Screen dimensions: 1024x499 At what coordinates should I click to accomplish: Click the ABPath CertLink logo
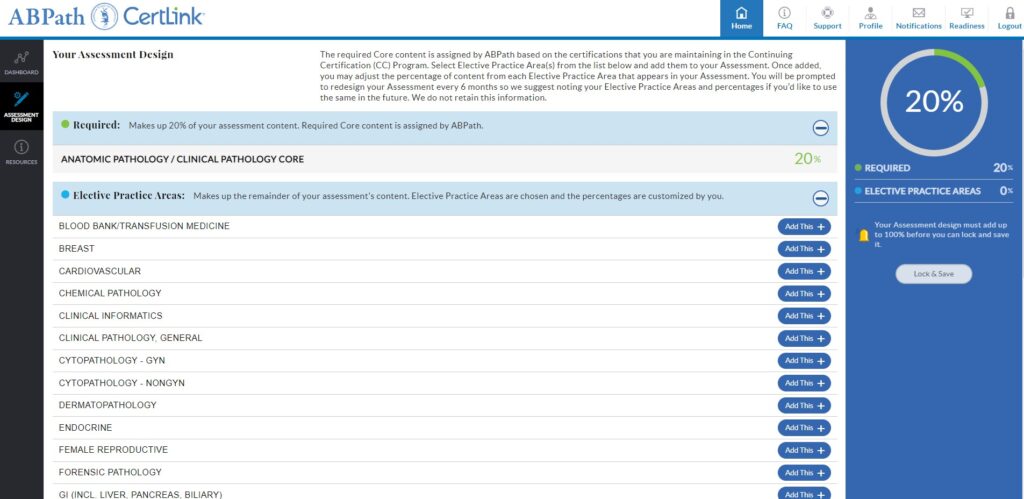point(106,17)
